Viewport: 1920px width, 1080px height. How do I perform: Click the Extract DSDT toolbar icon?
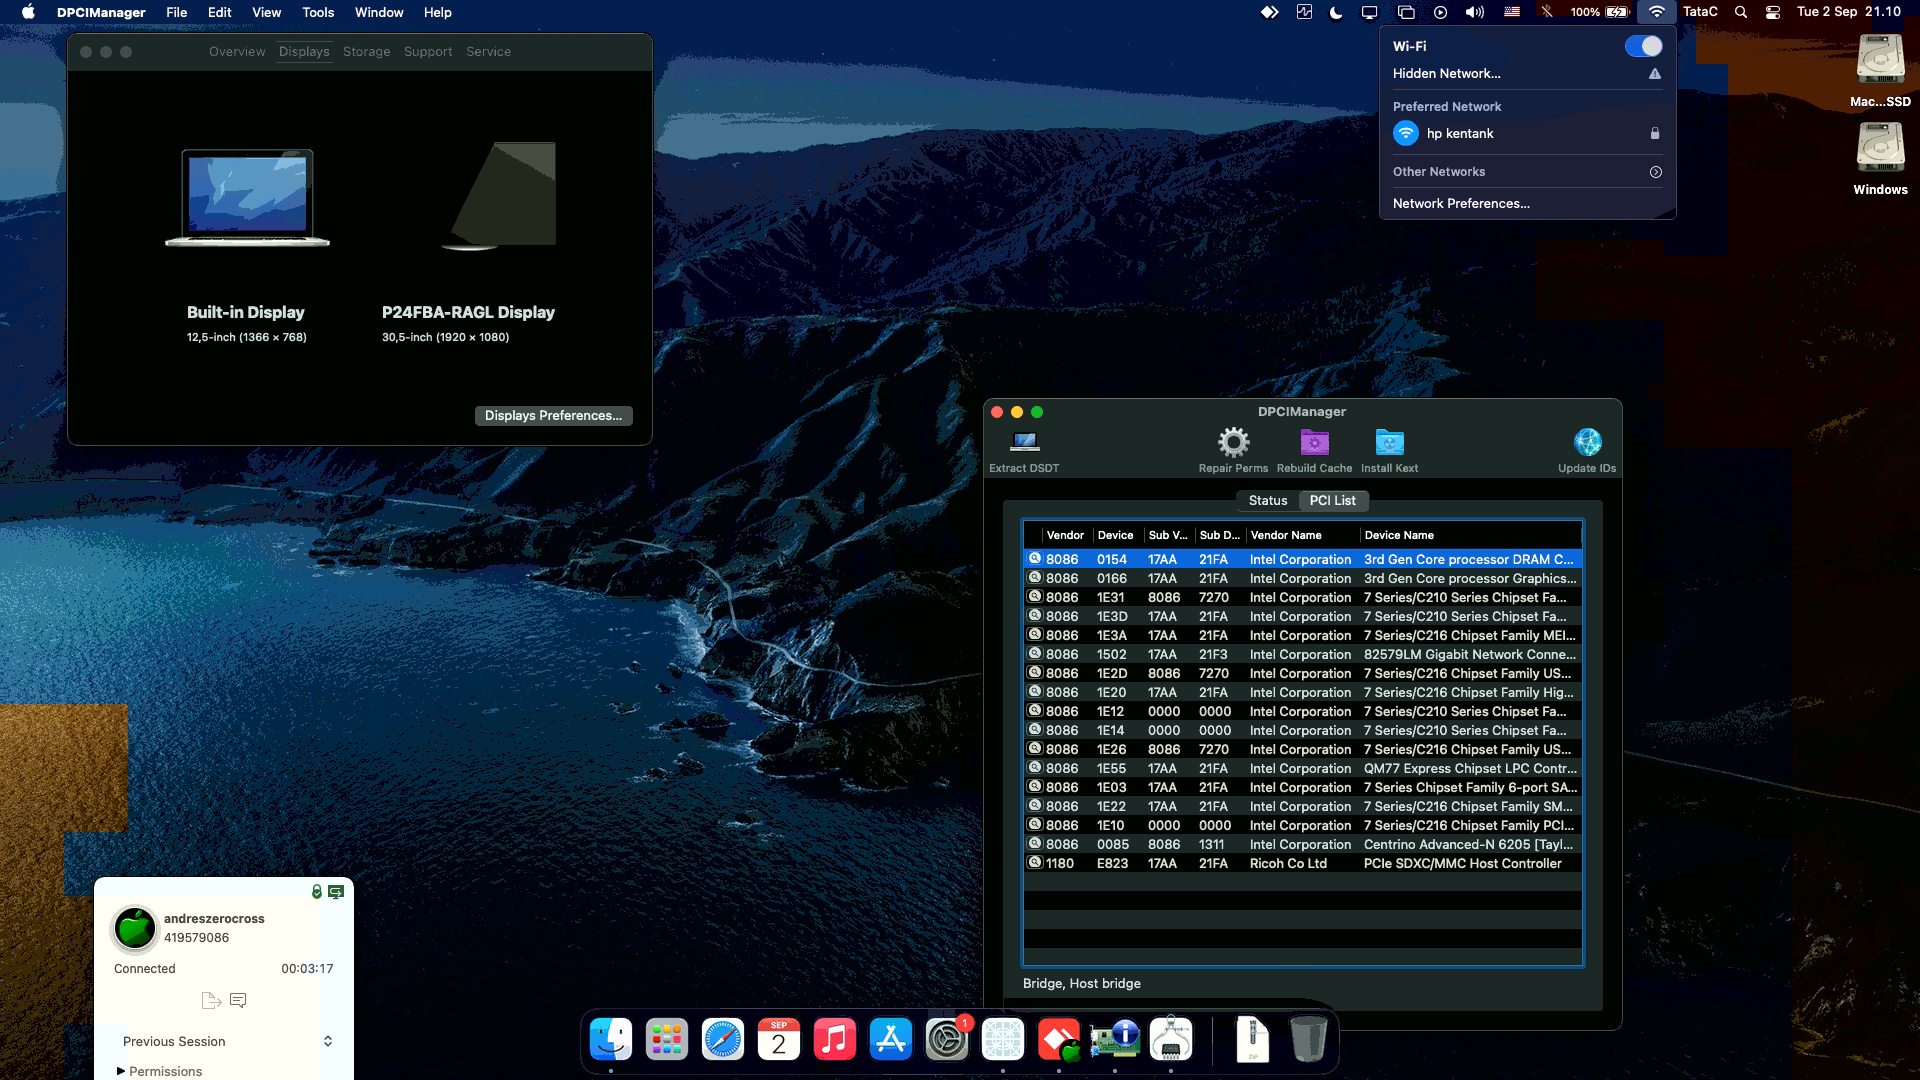coord(1024,442)
